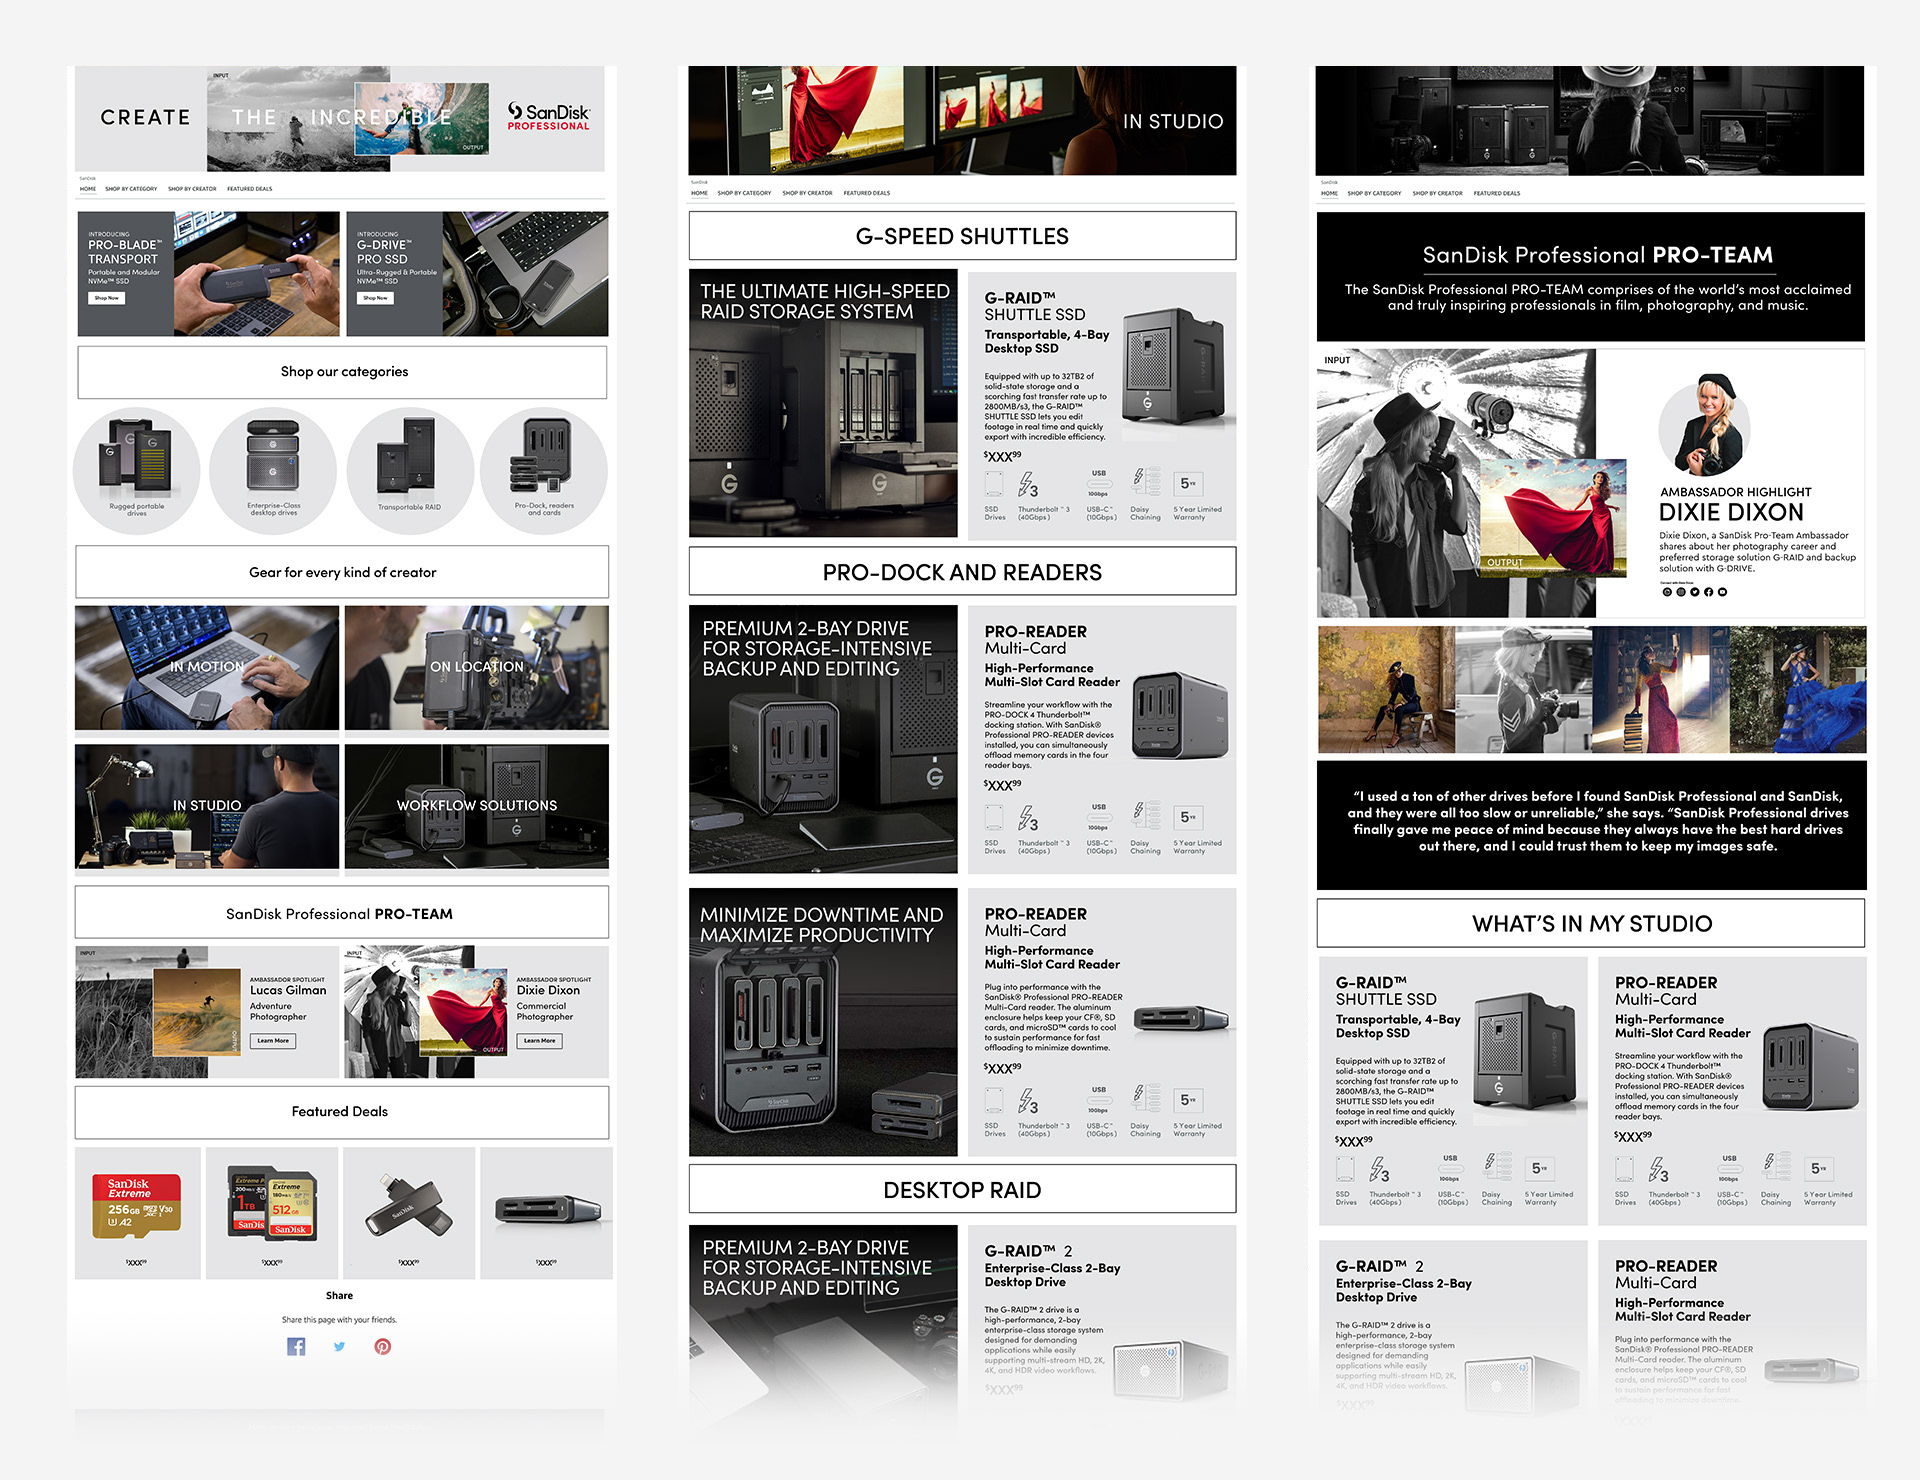Select the SanDisk flash drive deal

(408, 1212)
